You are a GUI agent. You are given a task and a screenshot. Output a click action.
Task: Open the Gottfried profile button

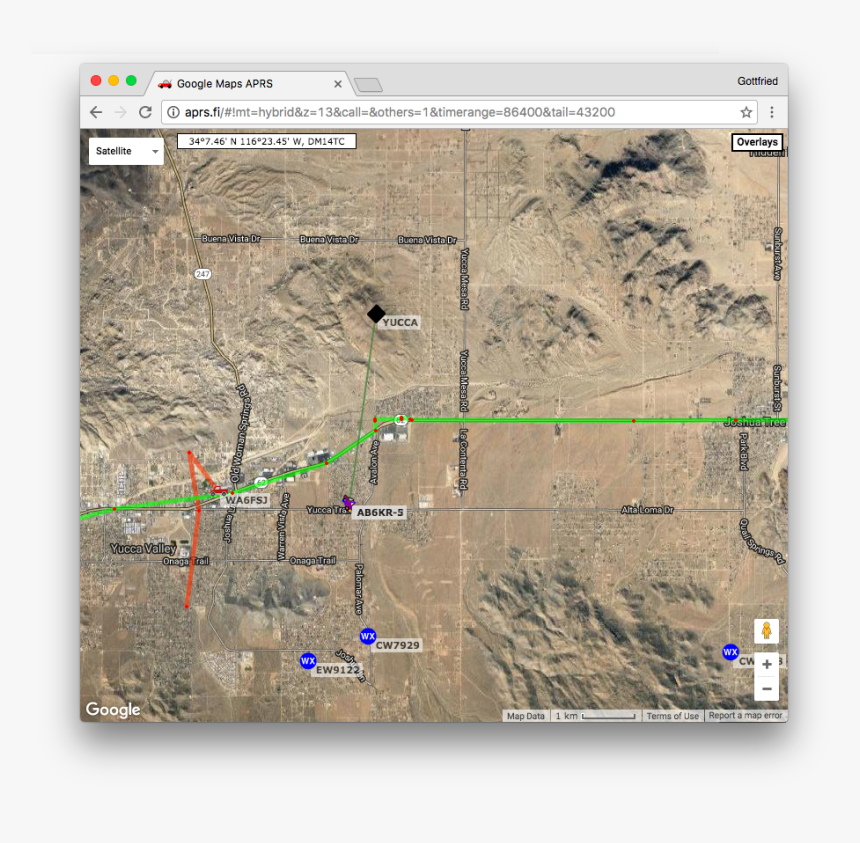(x=757, y=81)
